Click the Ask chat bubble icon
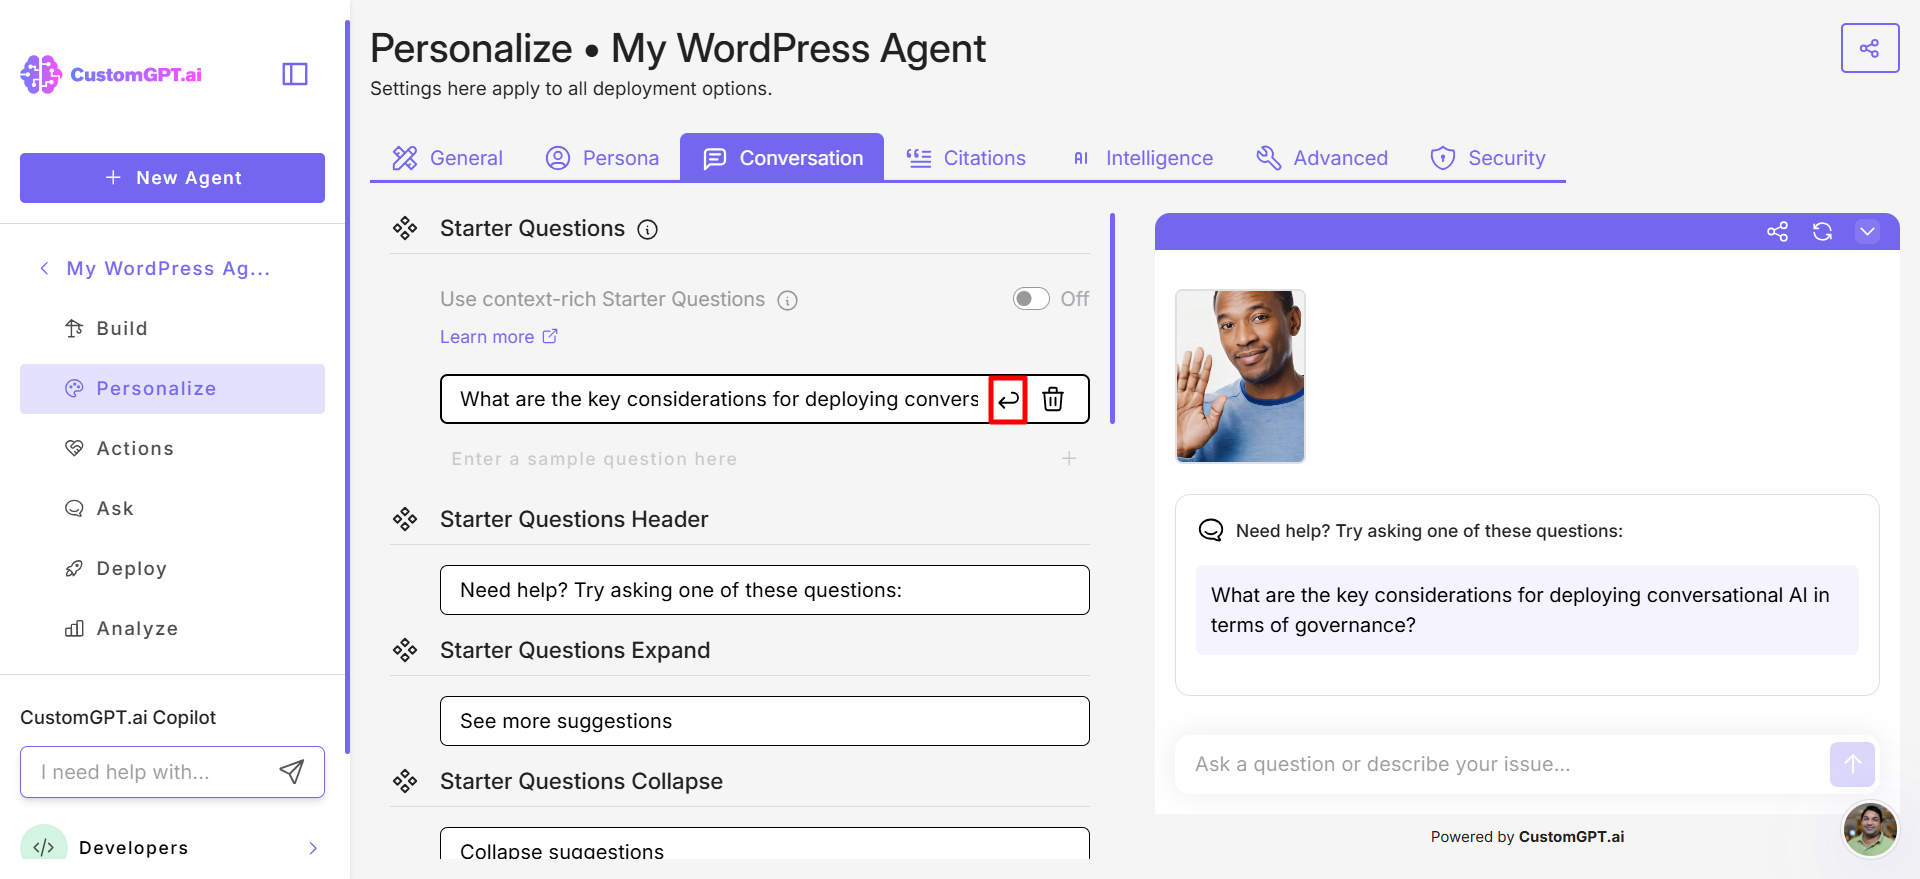Screen dimensions: 1920x879 [74, 508]
